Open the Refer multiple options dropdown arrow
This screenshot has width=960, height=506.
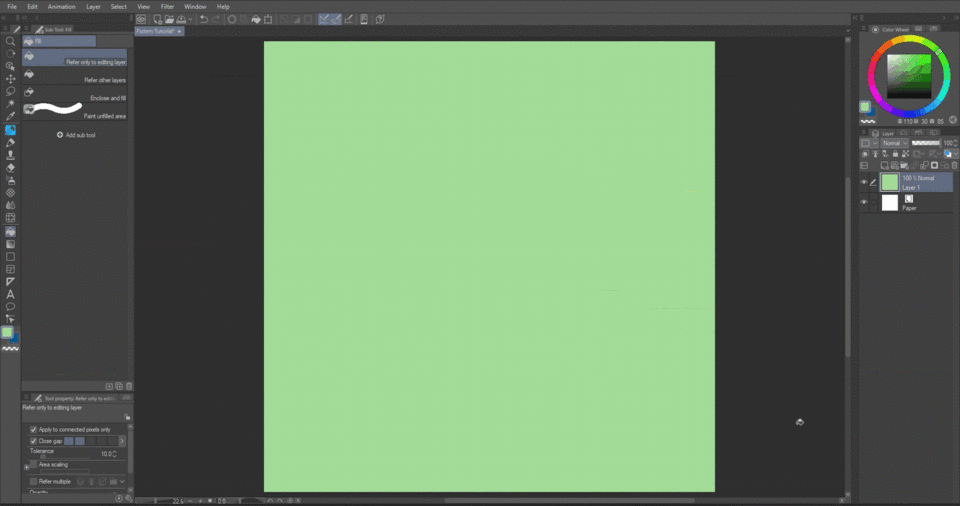[x=122, y=481]
